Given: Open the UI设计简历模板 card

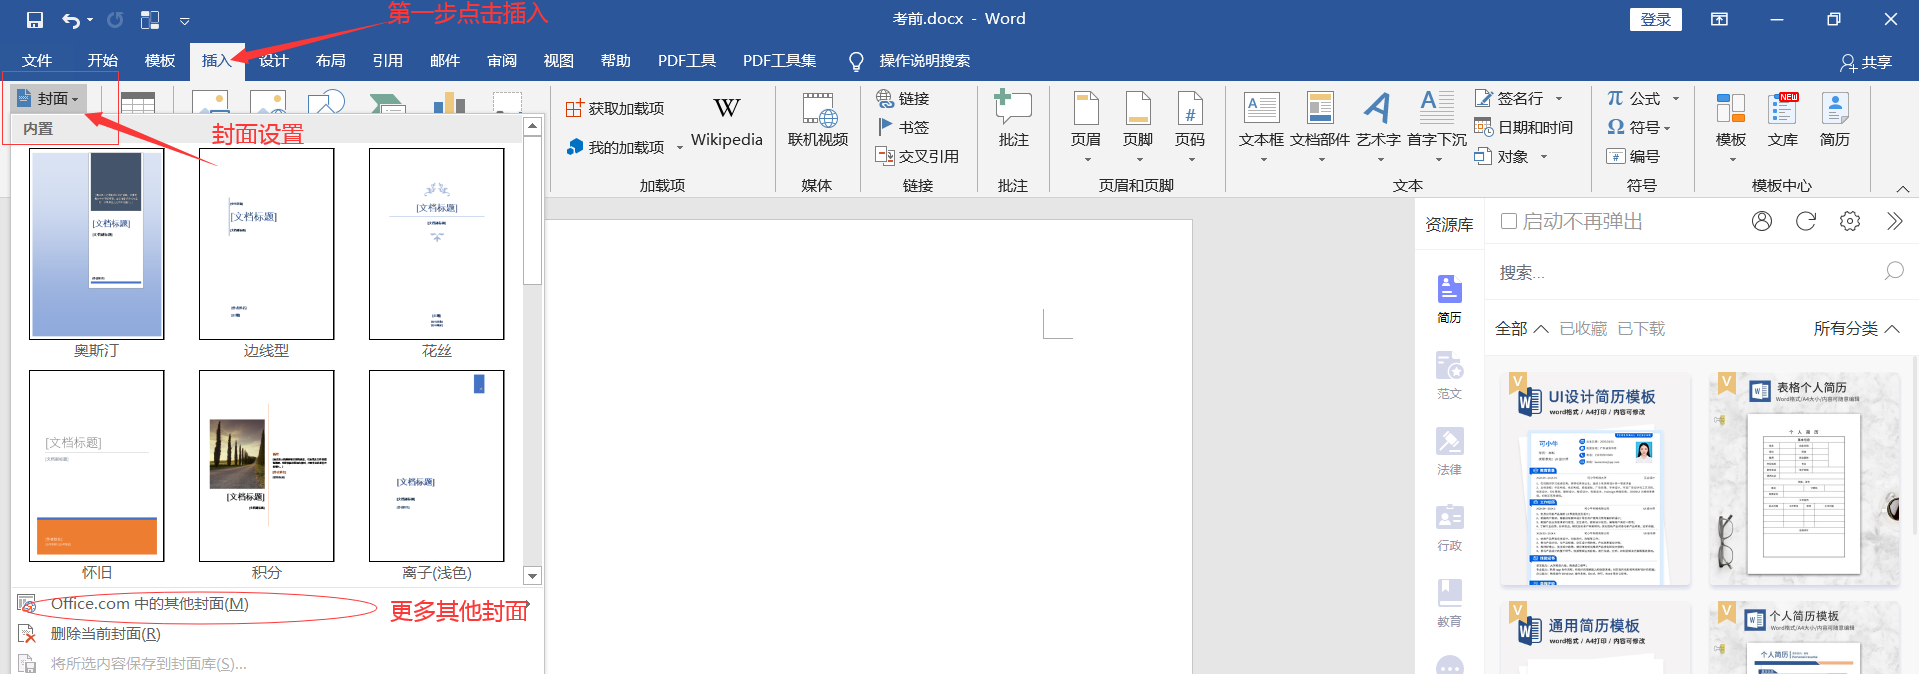Looking at the screenshot, I should point(1596,479).
